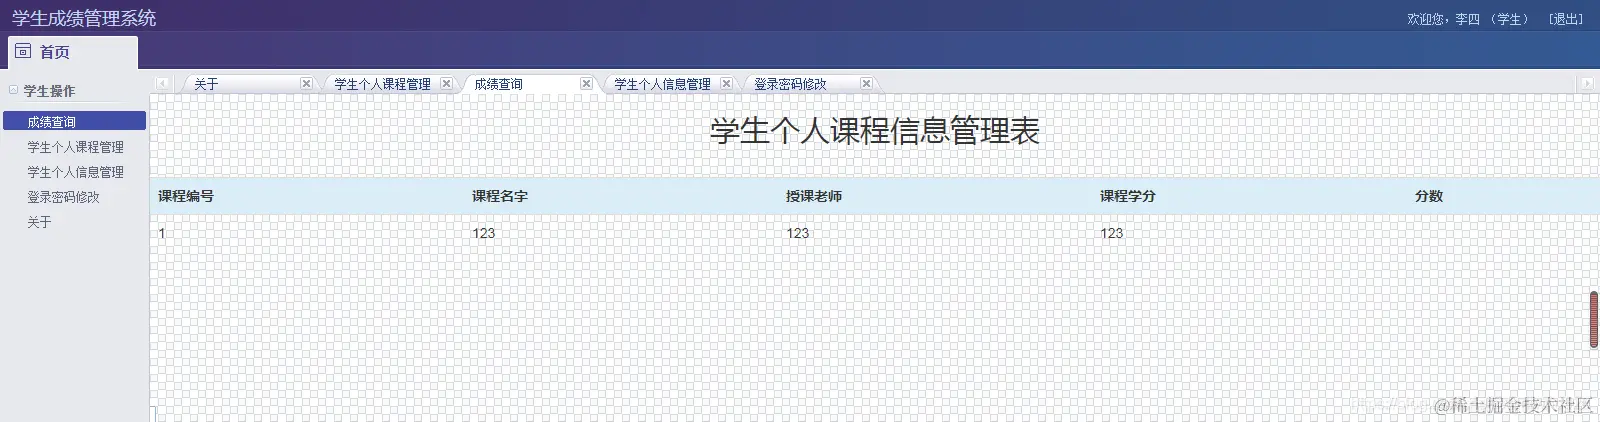1600x422 pixels.
Task: Click the 学生个人课程信息管理表 heading
Action: point(875,131)
